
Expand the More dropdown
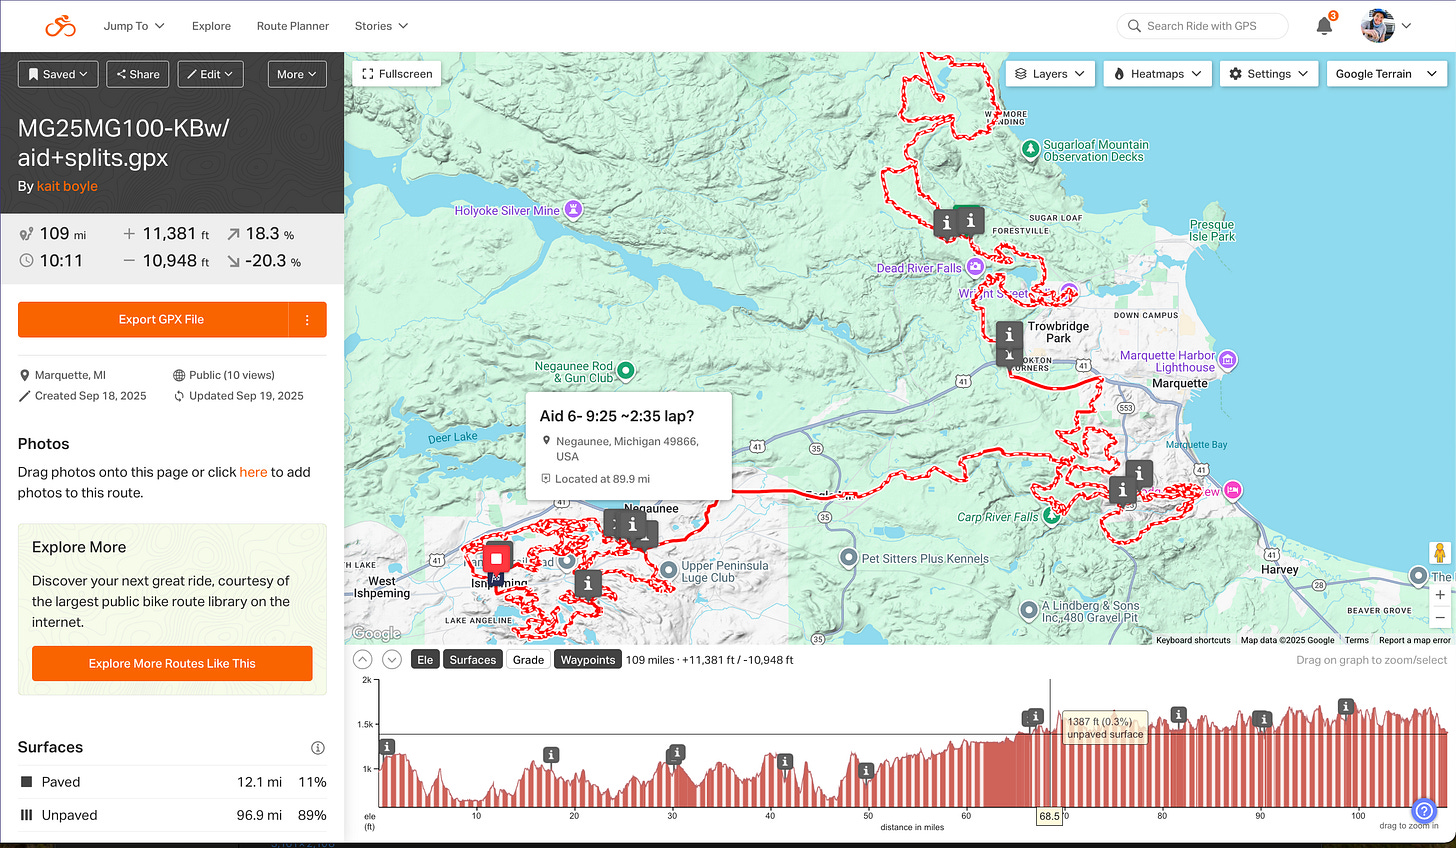[x=297, y=74]
